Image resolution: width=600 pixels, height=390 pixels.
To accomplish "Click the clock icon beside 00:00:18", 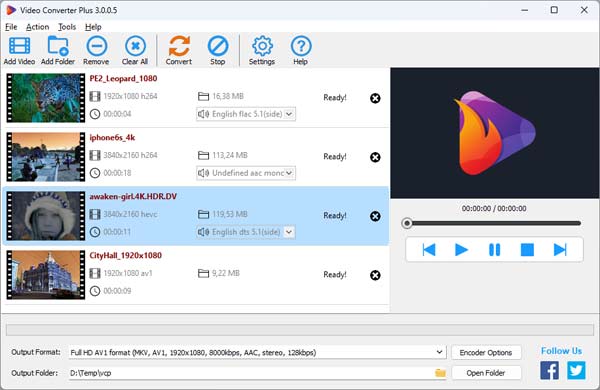I will [x=95, y=173].
